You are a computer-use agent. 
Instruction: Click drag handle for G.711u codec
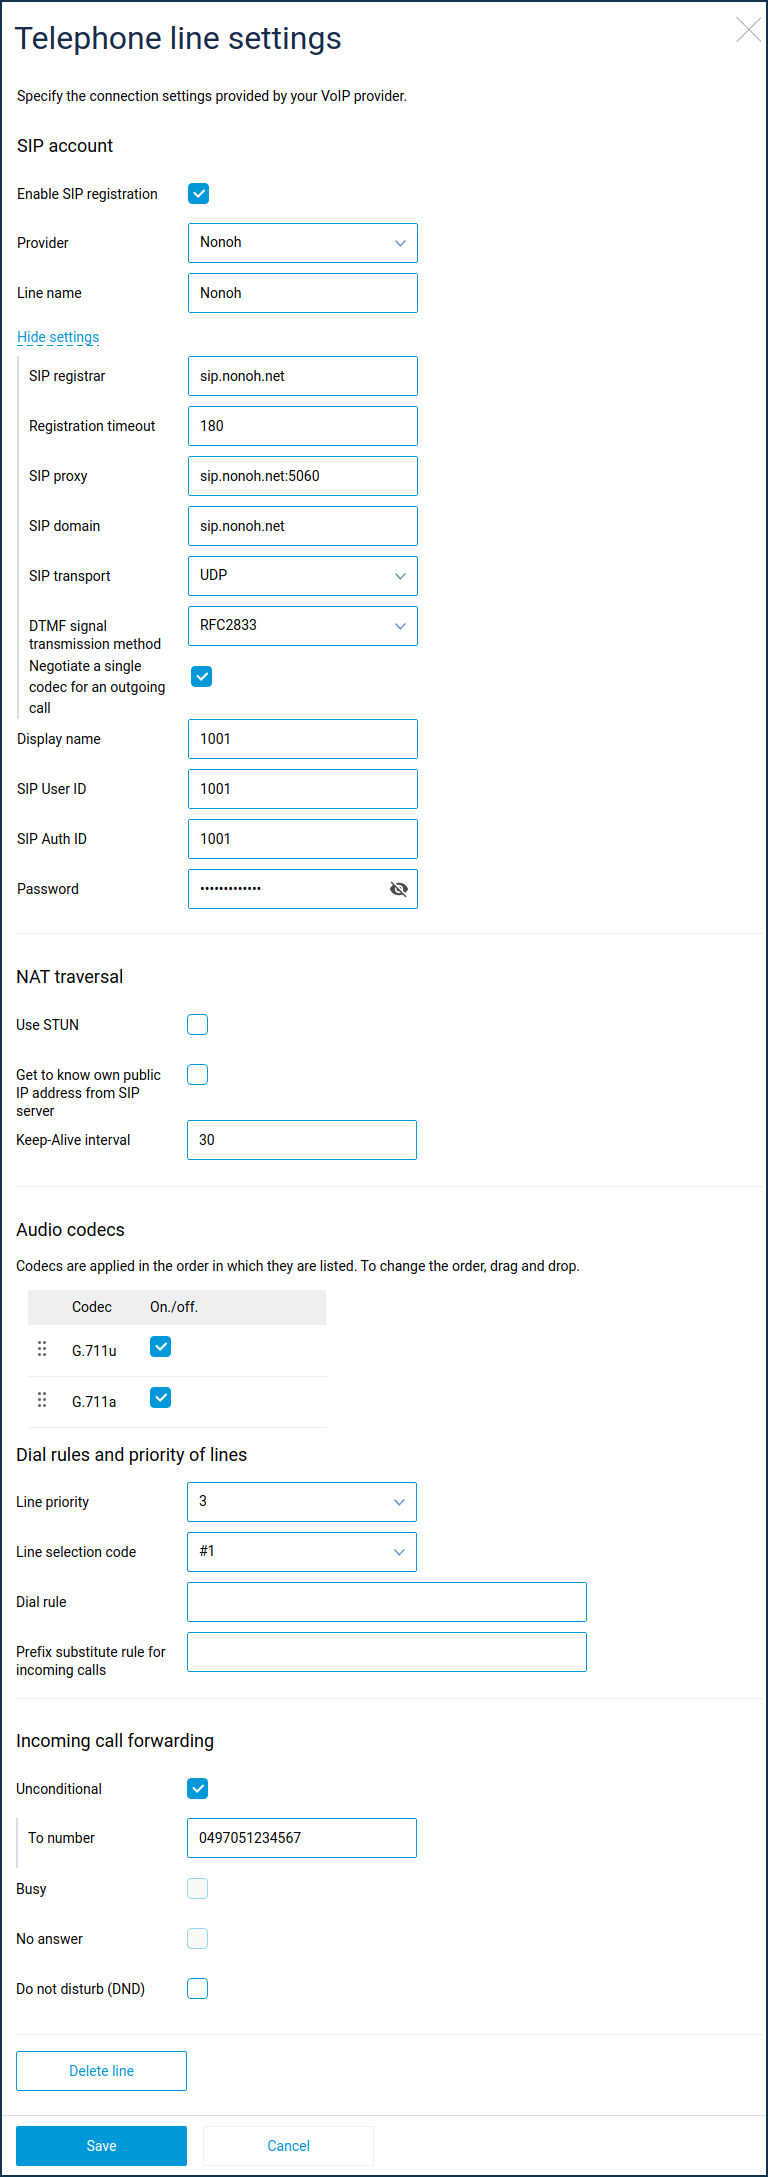(x=42, y=1349)
